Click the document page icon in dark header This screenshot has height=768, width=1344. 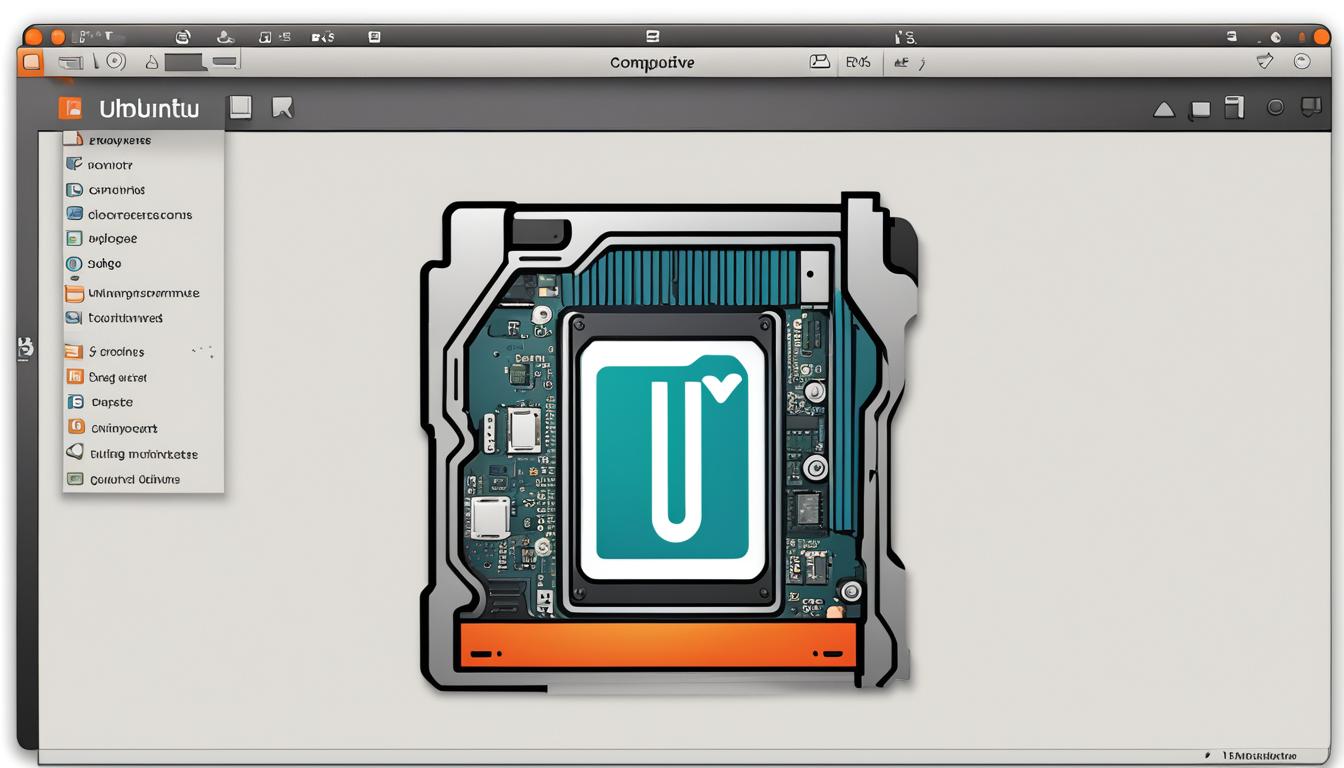tap(1235, 108)
